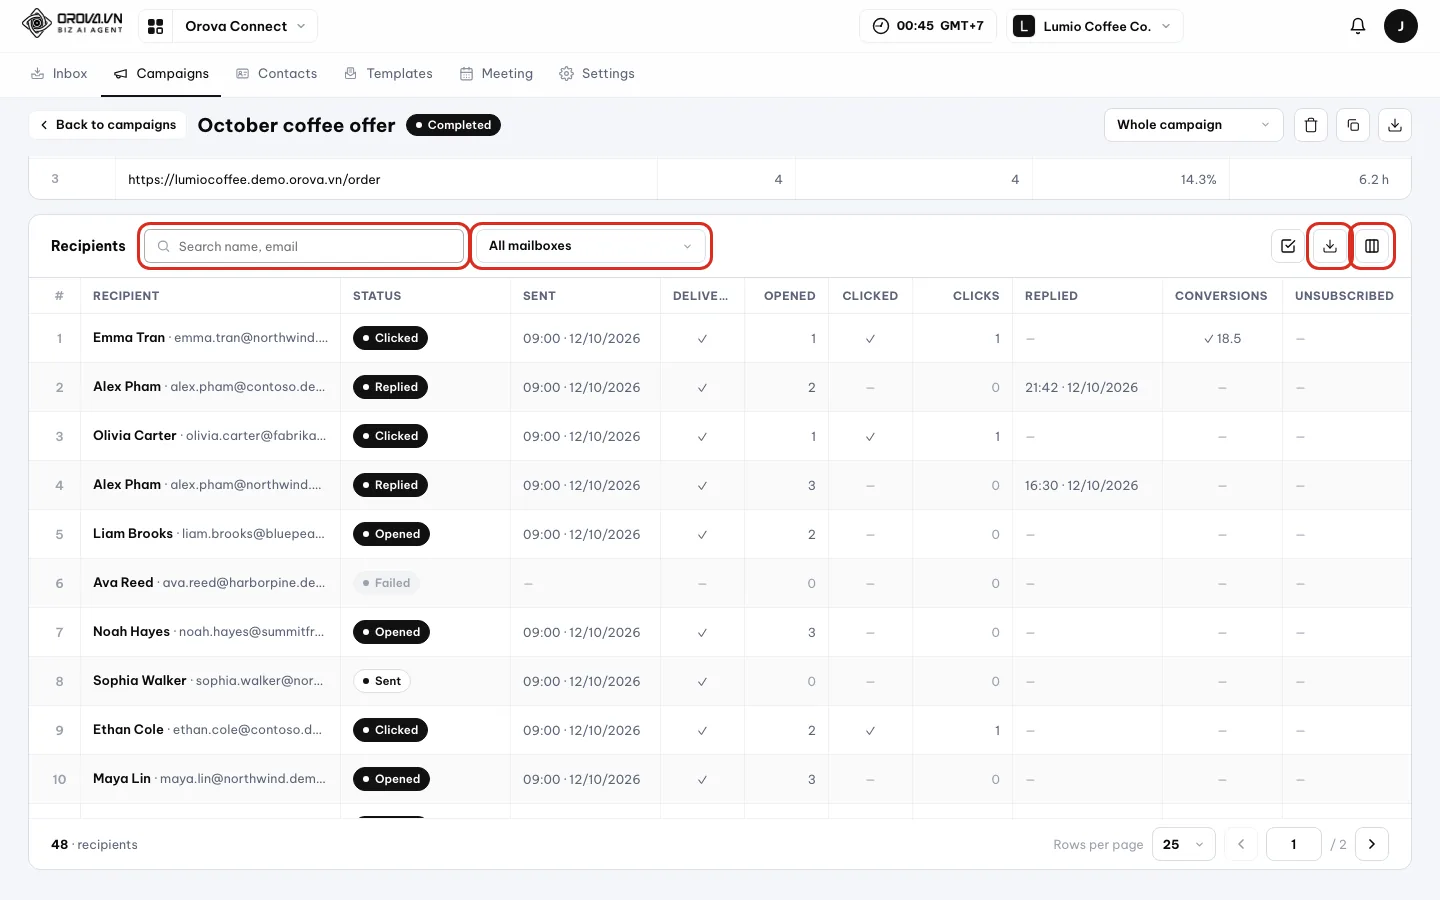Click the Sent status for Sophia Walker
Viewport: 1440px width, 900px height.
click(x=381, y=681)
